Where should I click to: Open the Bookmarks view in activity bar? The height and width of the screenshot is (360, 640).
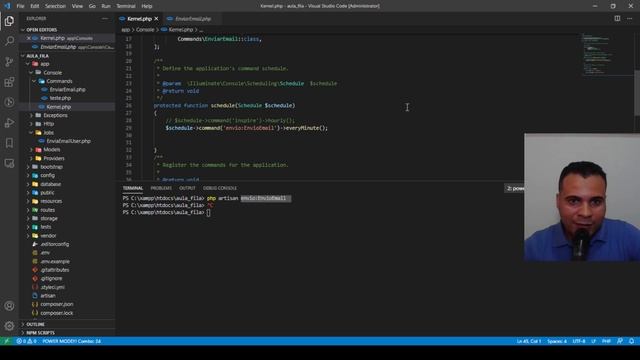pyautogui.click(x=9, y=143)
